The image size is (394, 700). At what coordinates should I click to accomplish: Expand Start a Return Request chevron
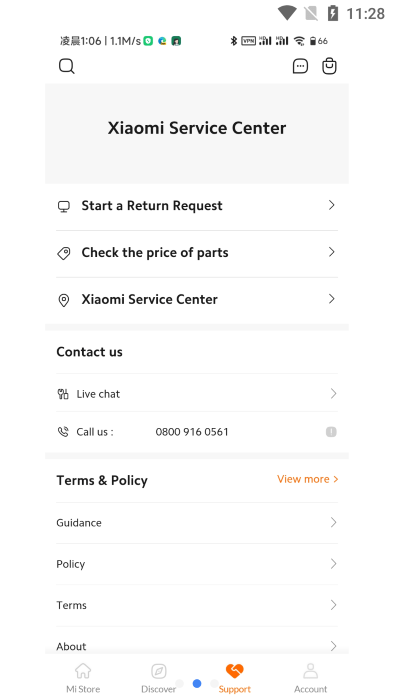332,205
